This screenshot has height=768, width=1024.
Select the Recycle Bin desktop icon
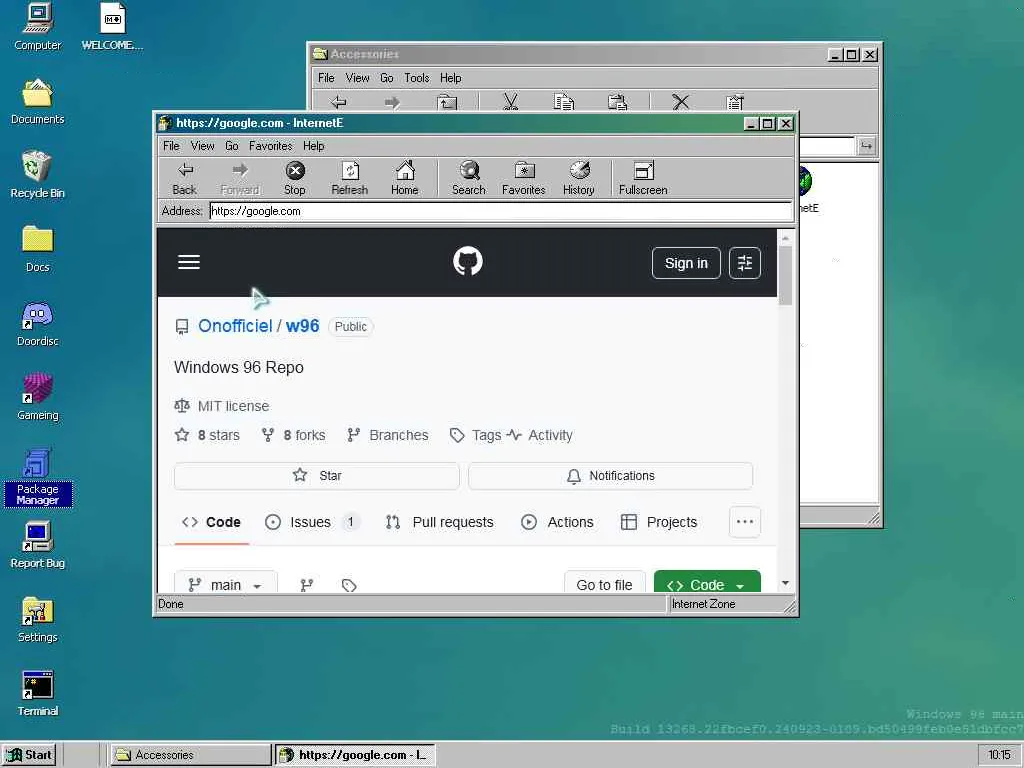(x=37, y=174)
